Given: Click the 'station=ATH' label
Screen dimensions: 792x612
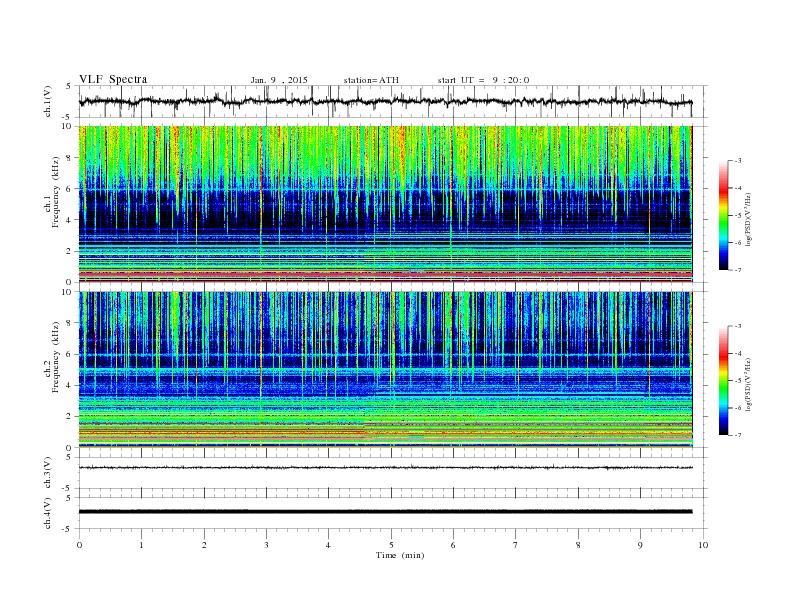Looking at the screenshot, I should [x=371, y=80].
